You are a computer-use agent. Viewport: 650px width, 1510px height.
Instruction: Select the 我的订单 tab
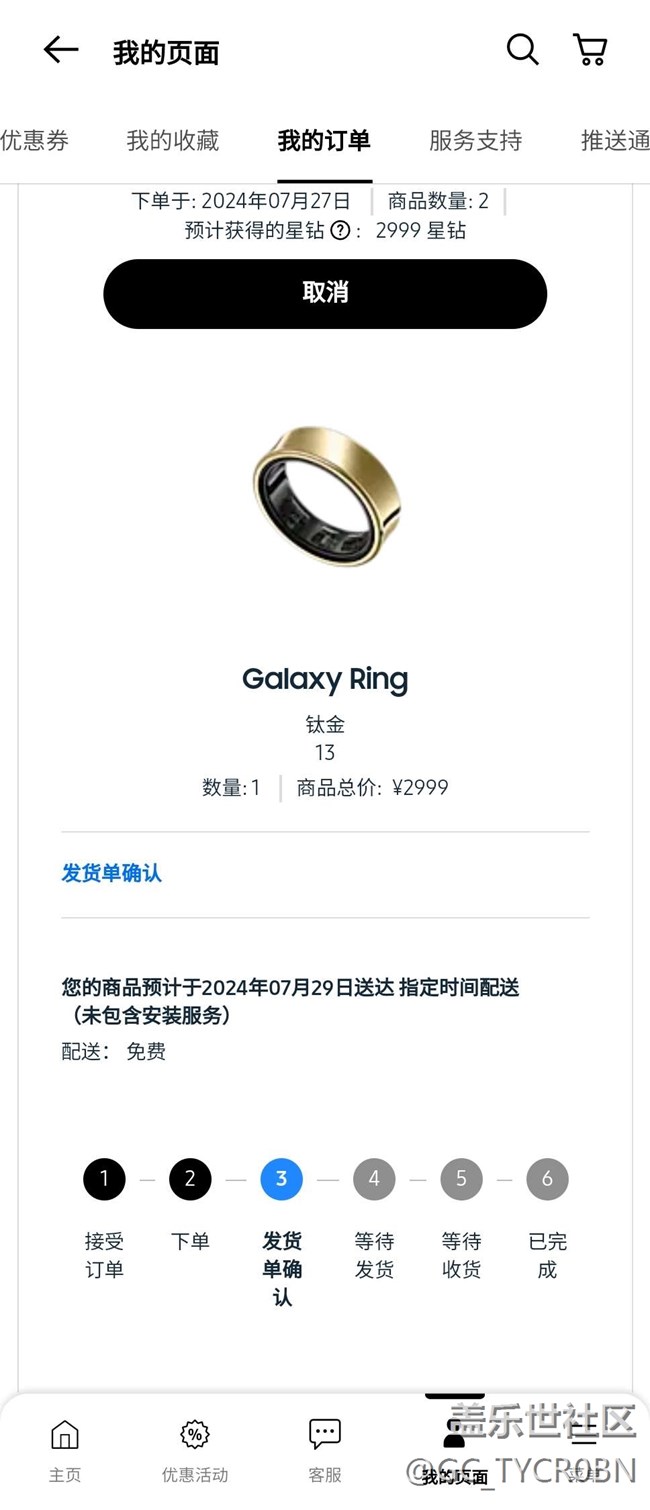(x=324, y=141)
